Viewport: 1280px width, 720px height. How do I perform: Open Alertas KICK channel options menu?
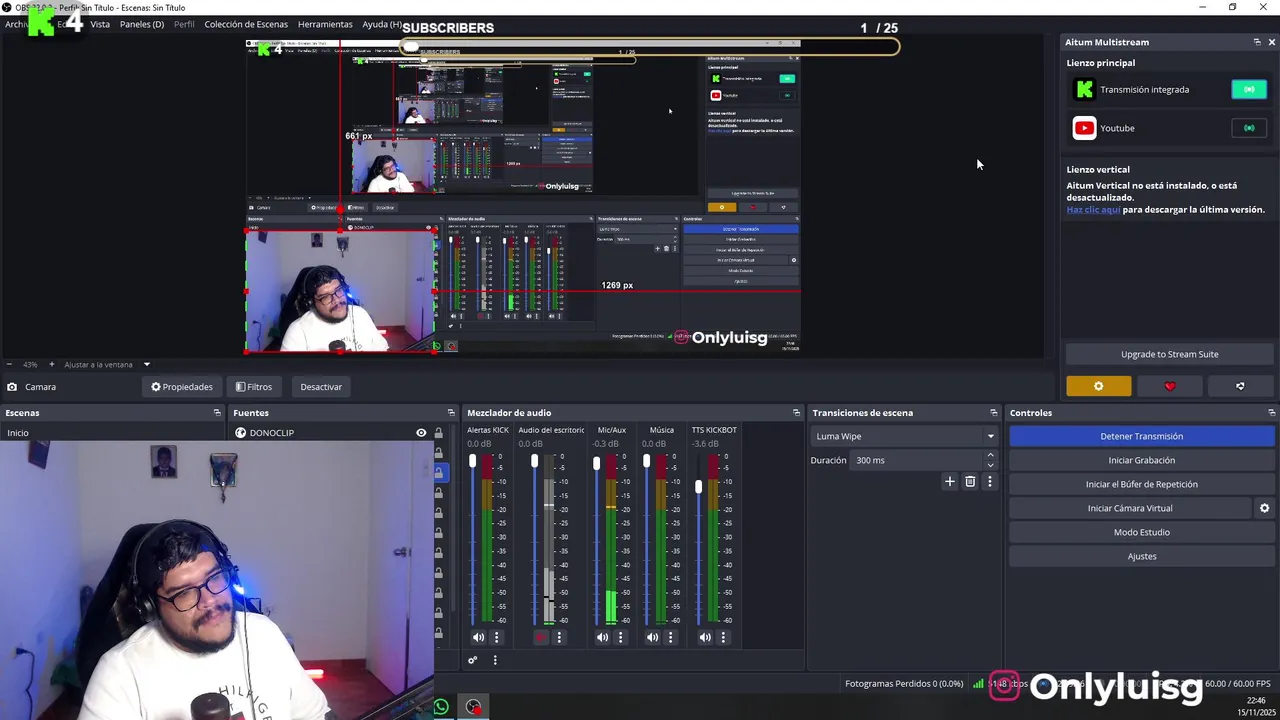pos(496,637)
